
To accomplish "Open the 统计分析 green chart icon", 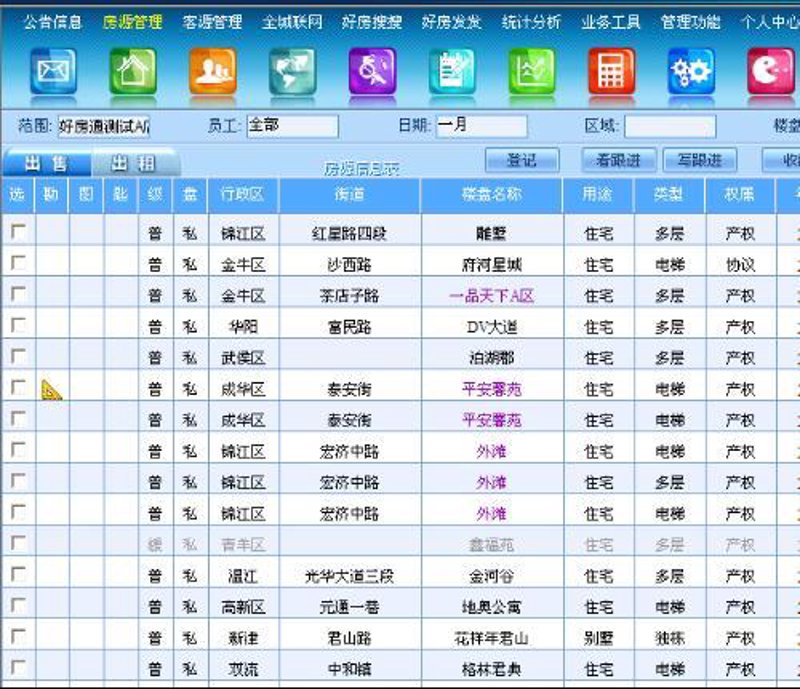I will (532, 71).
